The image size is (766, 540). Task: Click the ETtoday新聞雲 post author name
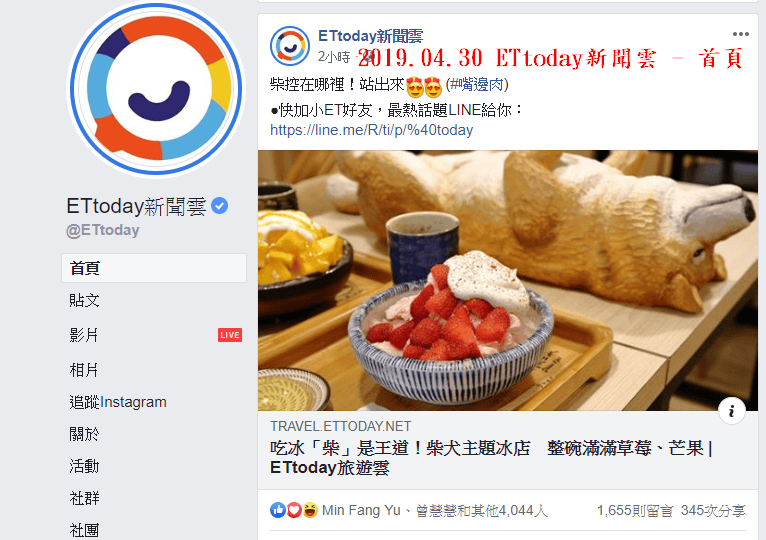coord(370,36)
